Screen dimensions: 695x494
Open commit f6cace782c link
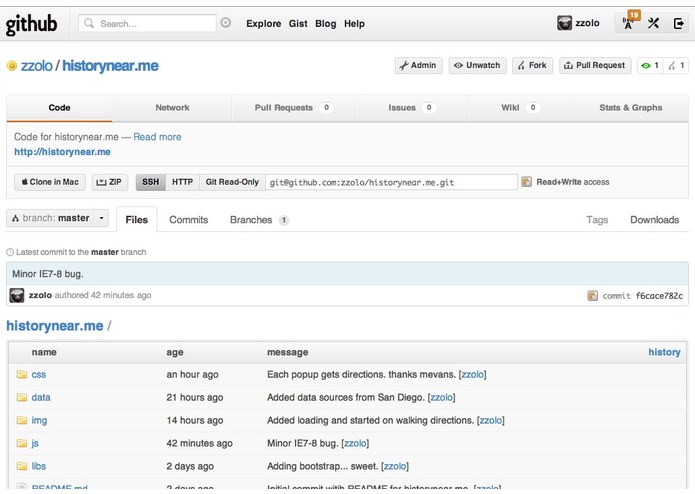[x=659, y=296]
